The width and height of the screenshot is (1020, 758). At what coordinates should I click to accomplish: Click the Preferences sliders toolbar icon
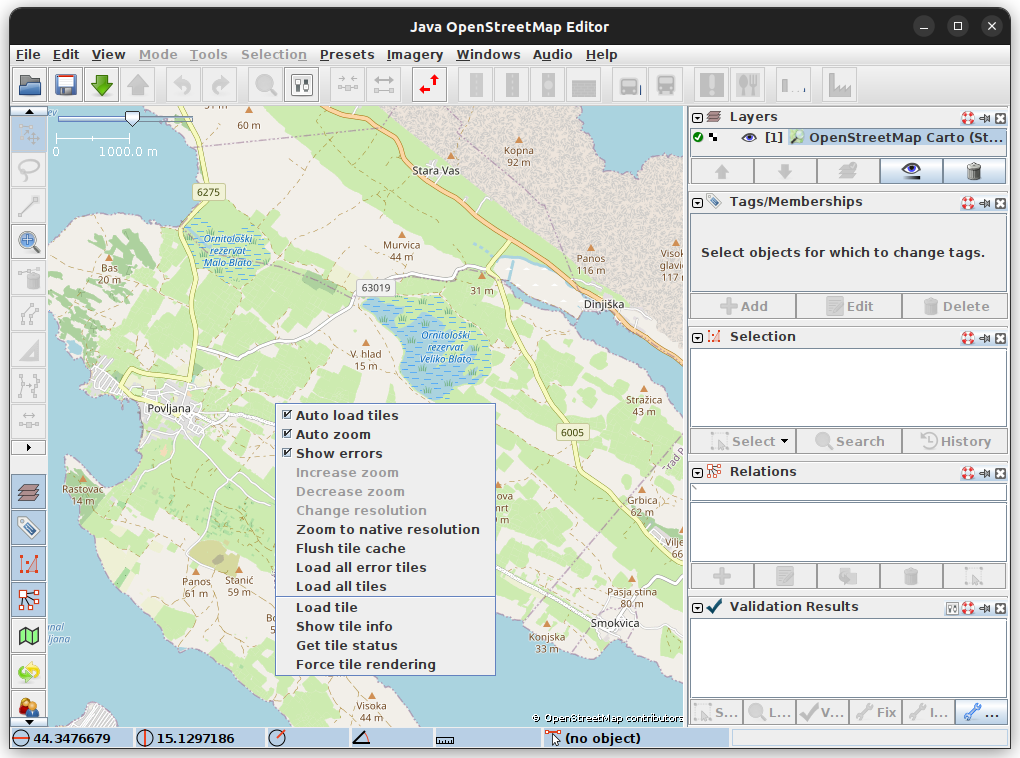coord(302,85)
